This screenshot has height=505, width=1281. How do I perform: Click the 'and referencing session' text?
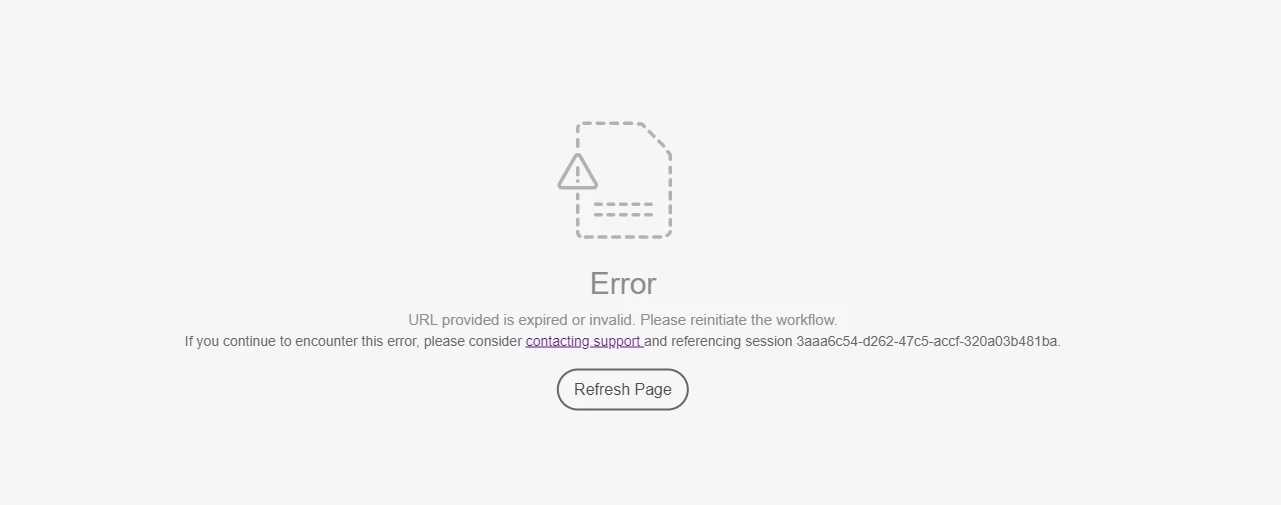[718, 341]
